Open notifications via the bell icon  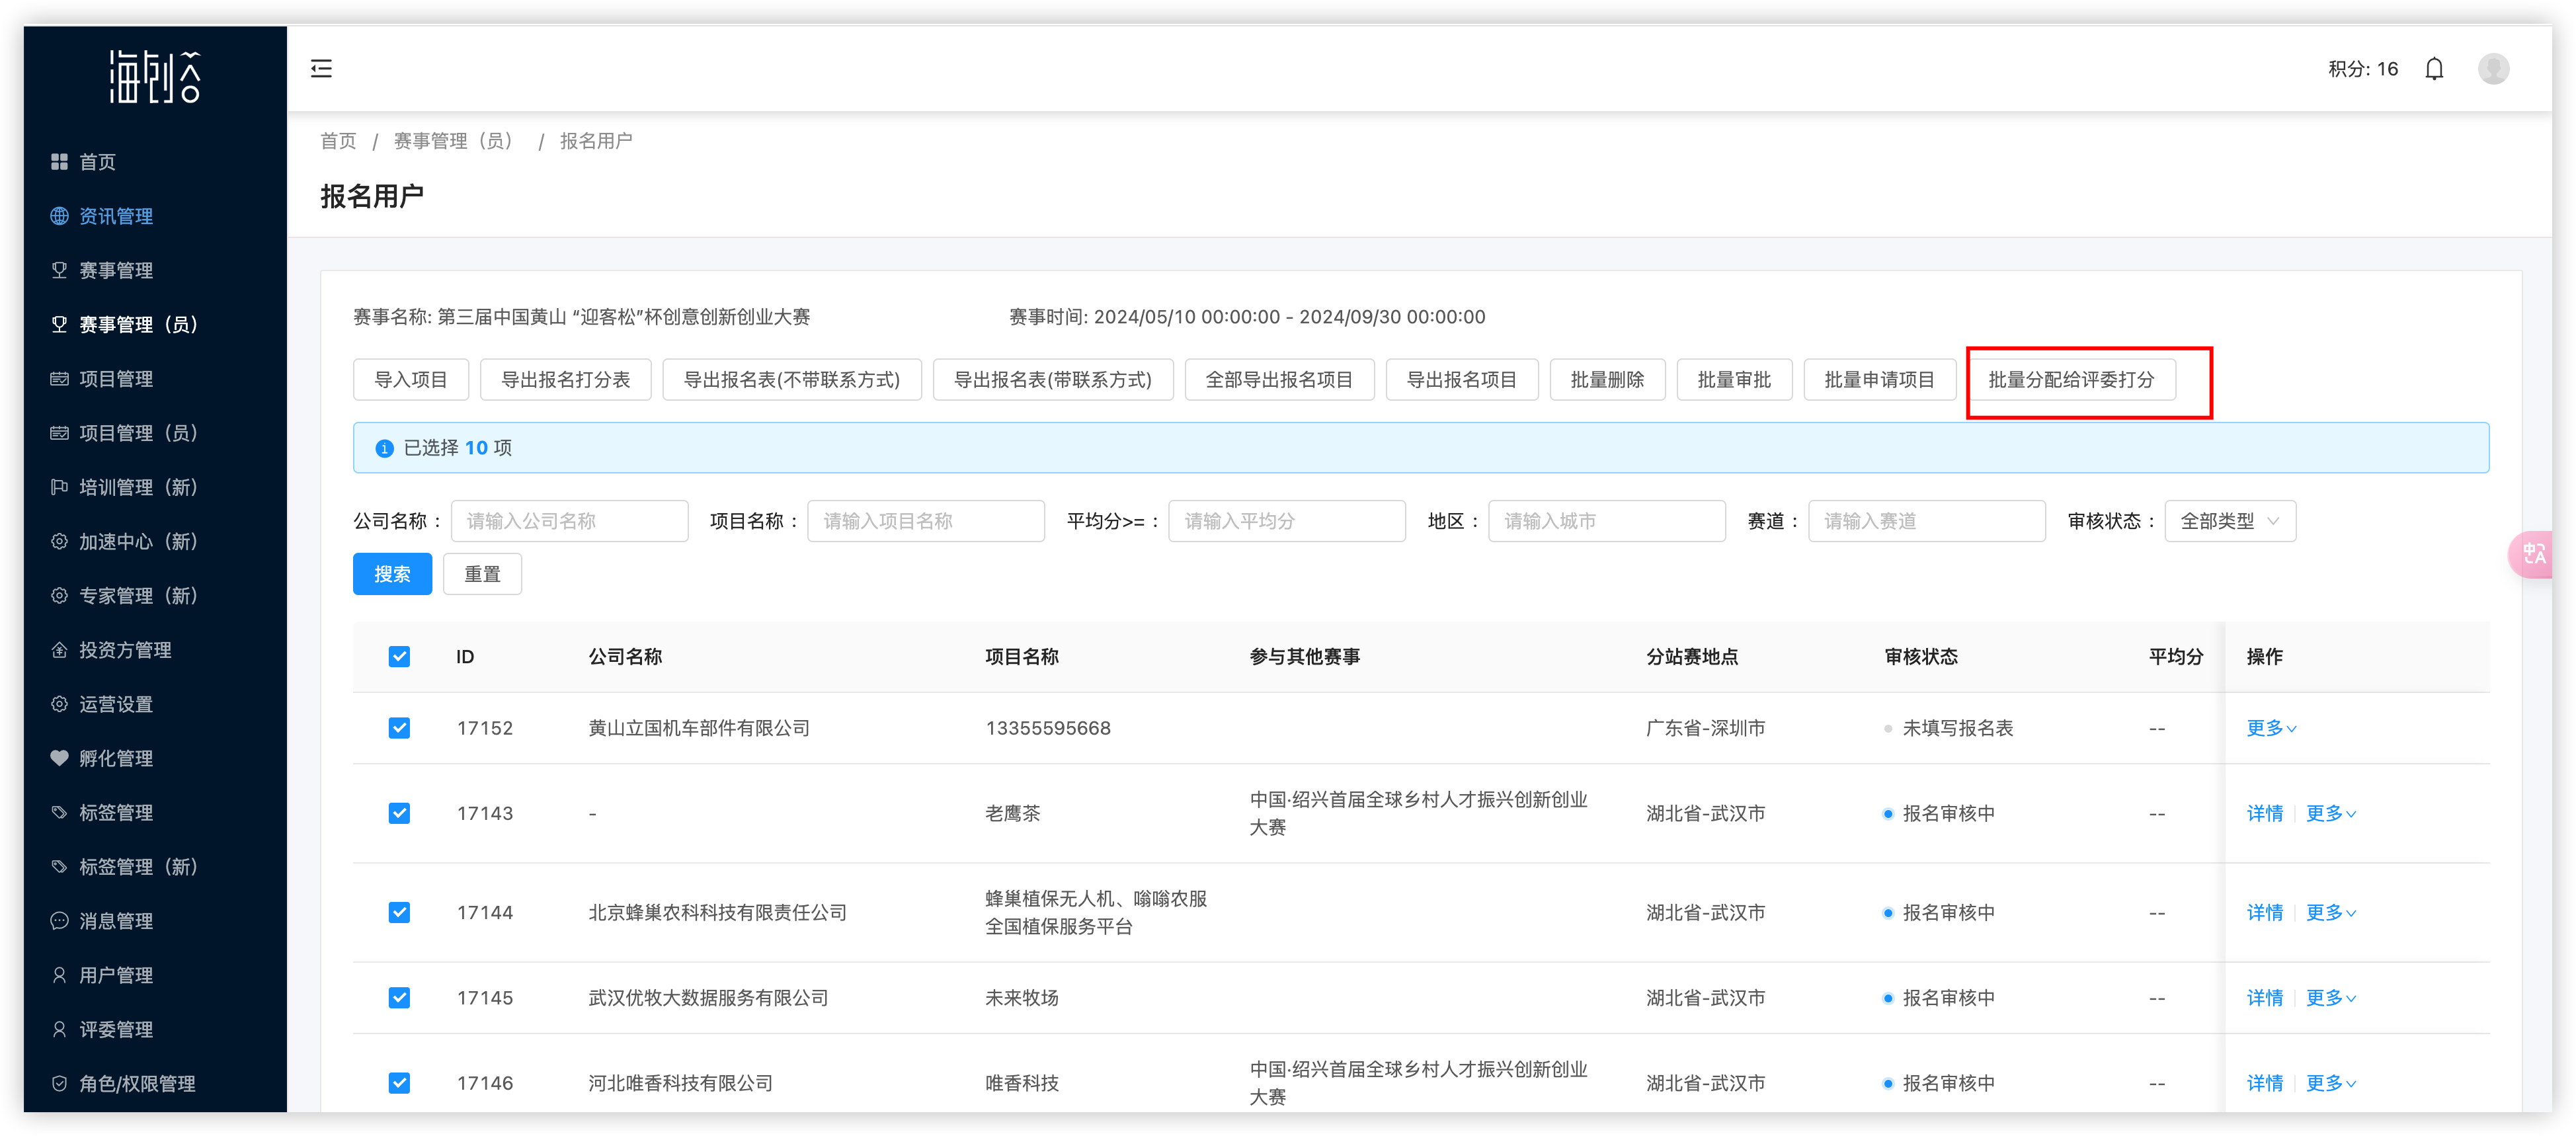[2434, 69]
